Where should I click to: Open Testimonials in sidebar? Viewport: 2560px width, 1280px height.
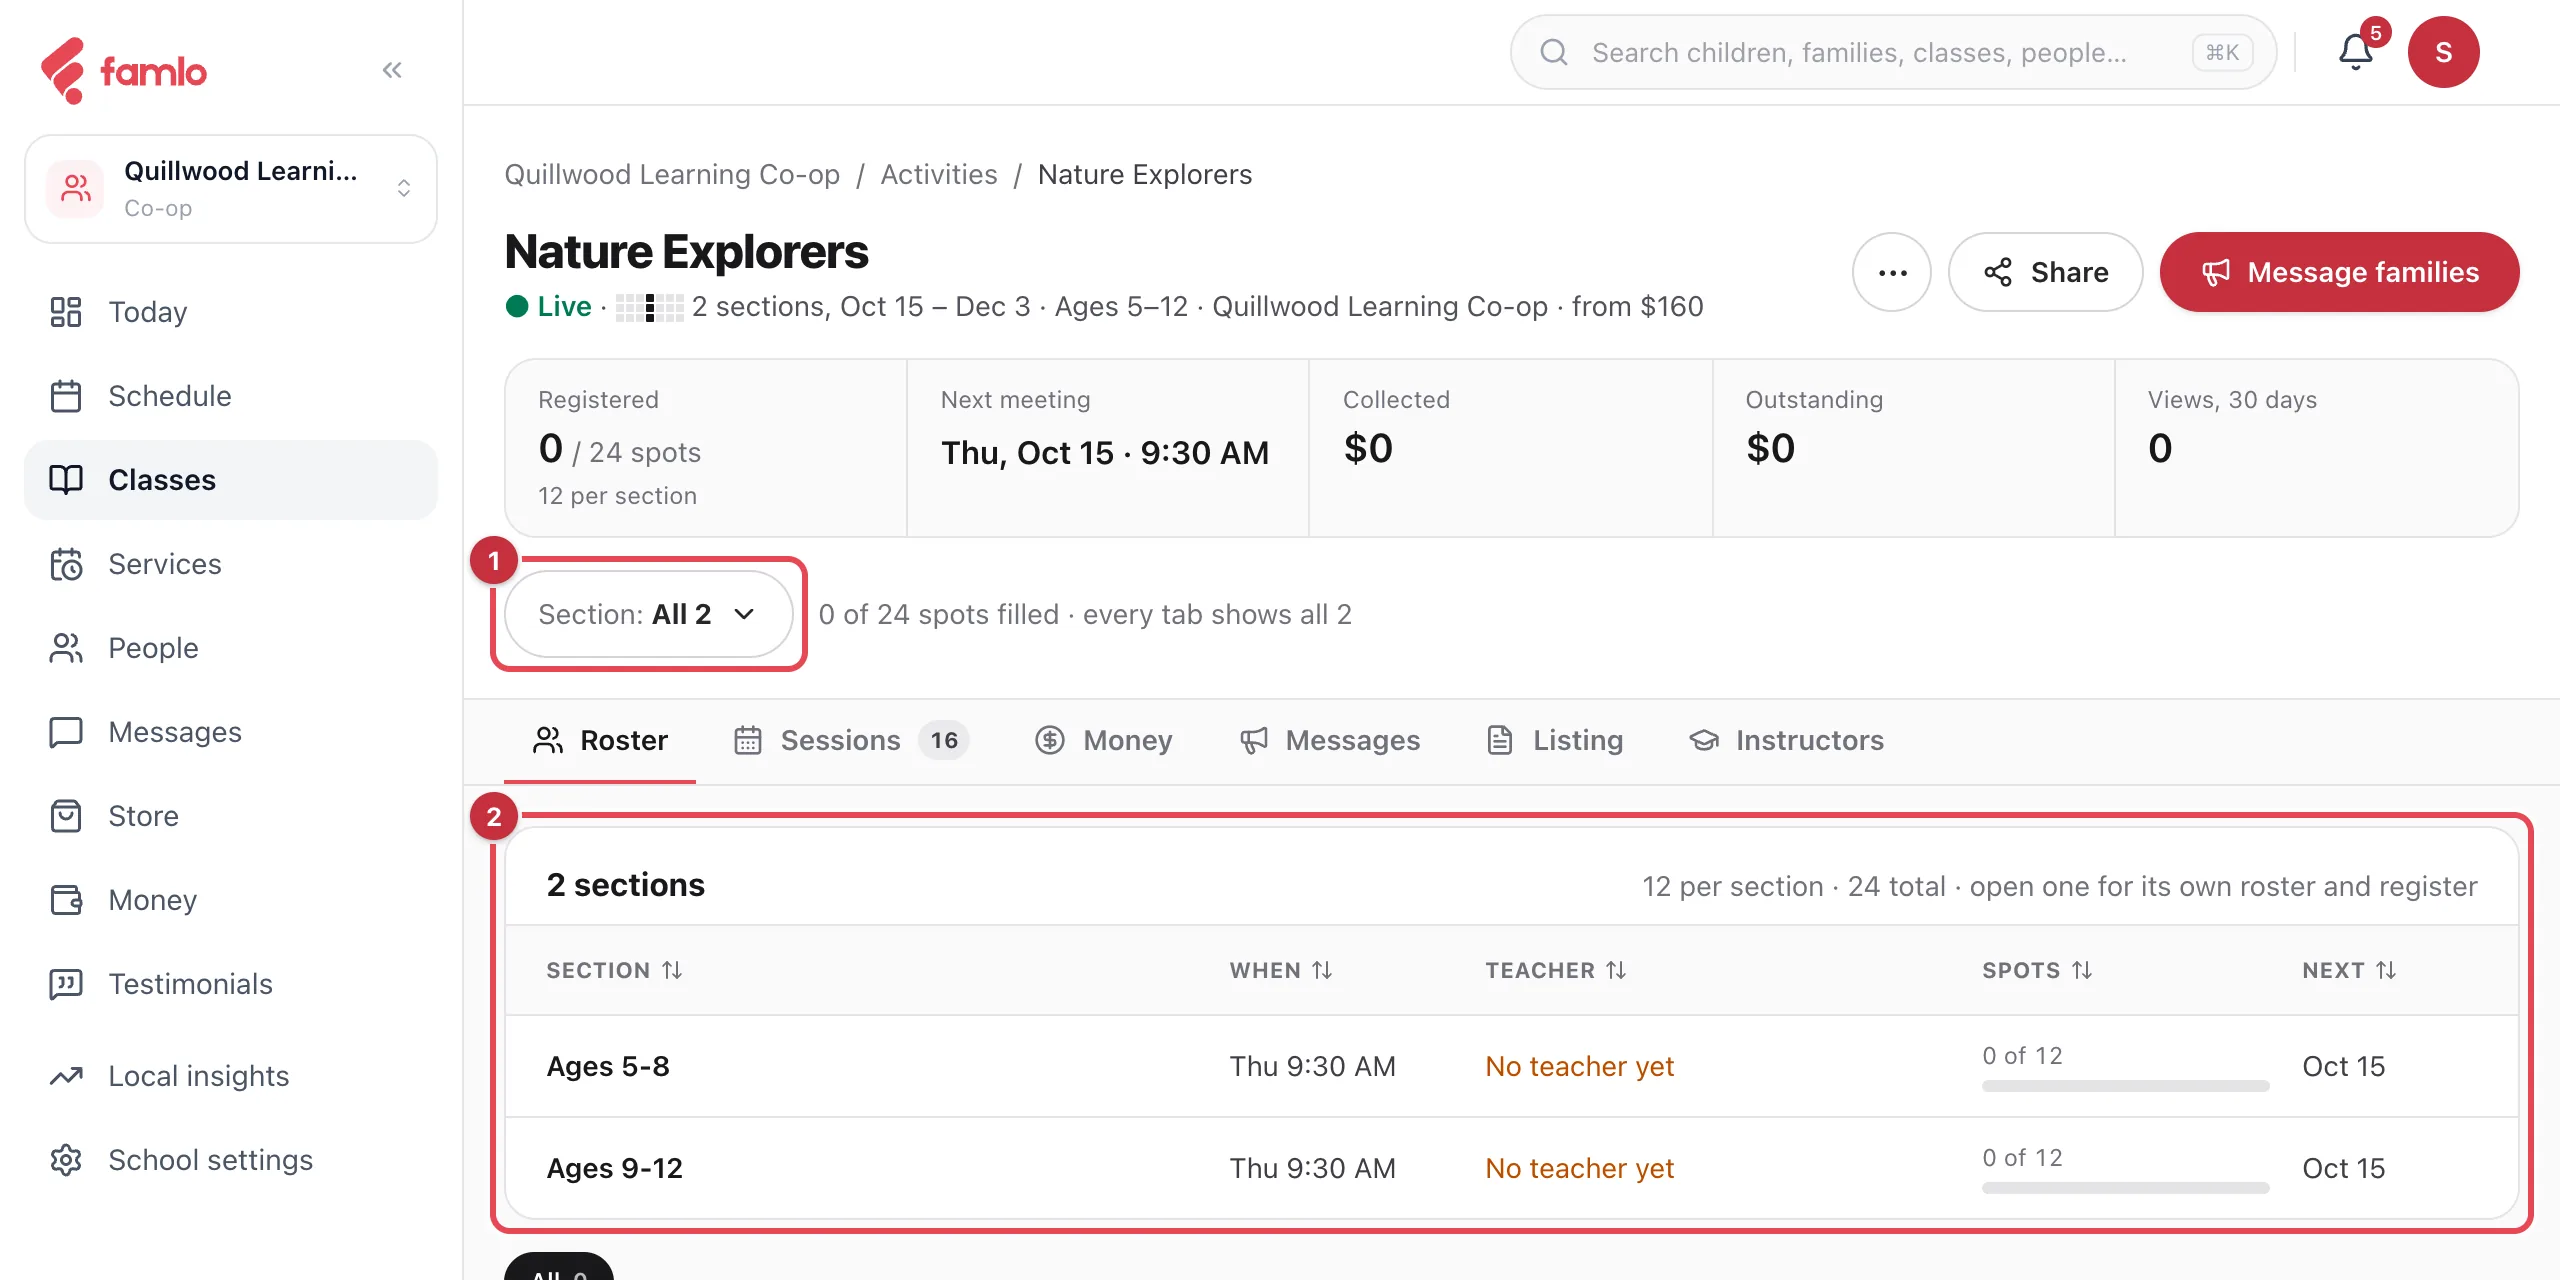coord(231,984)
